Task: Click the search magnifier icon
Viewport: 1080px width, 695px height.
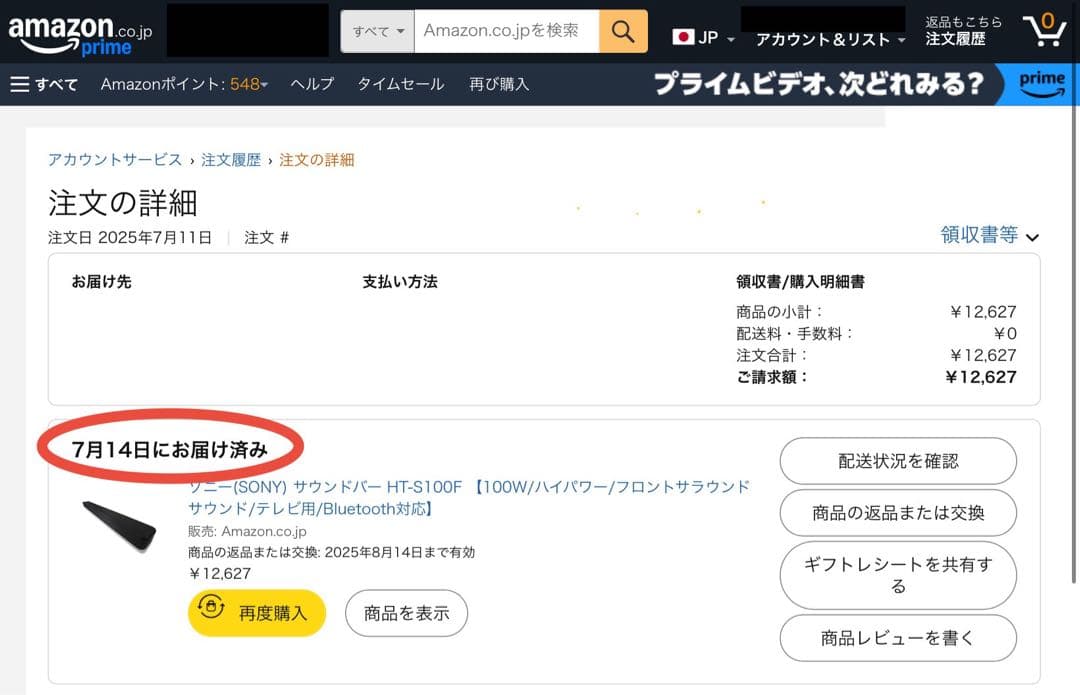Action: tap(622, 30)
